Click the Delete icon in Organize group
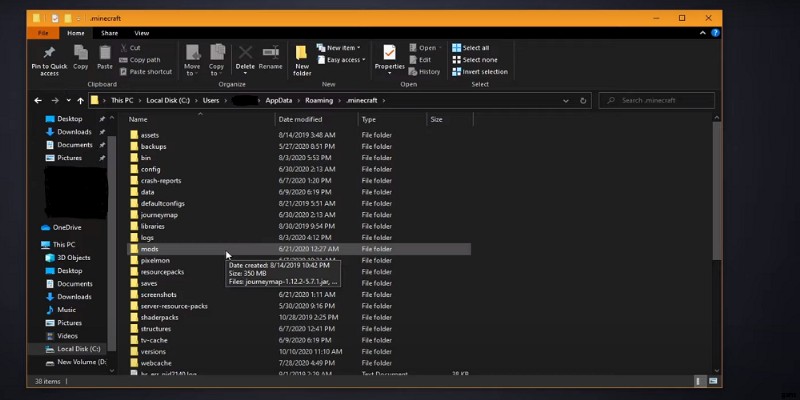Viewport: 800px width, 400px height. [245, 55]
